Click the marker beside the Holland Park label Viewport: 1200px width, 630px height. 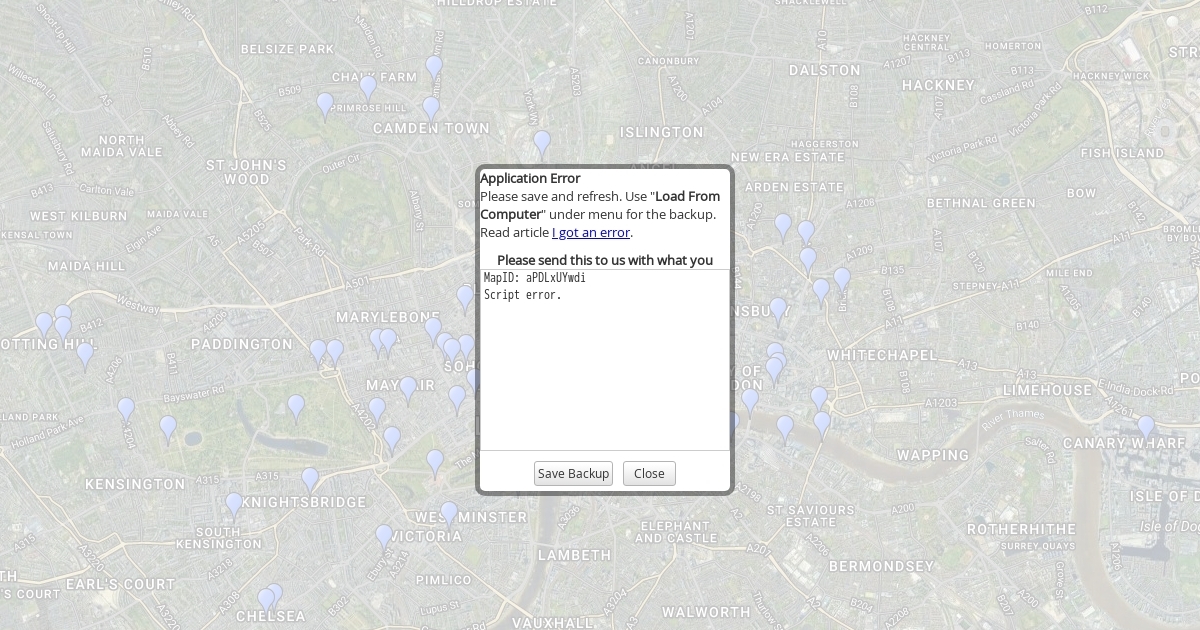pyautogui.click(x=126, y=409)
